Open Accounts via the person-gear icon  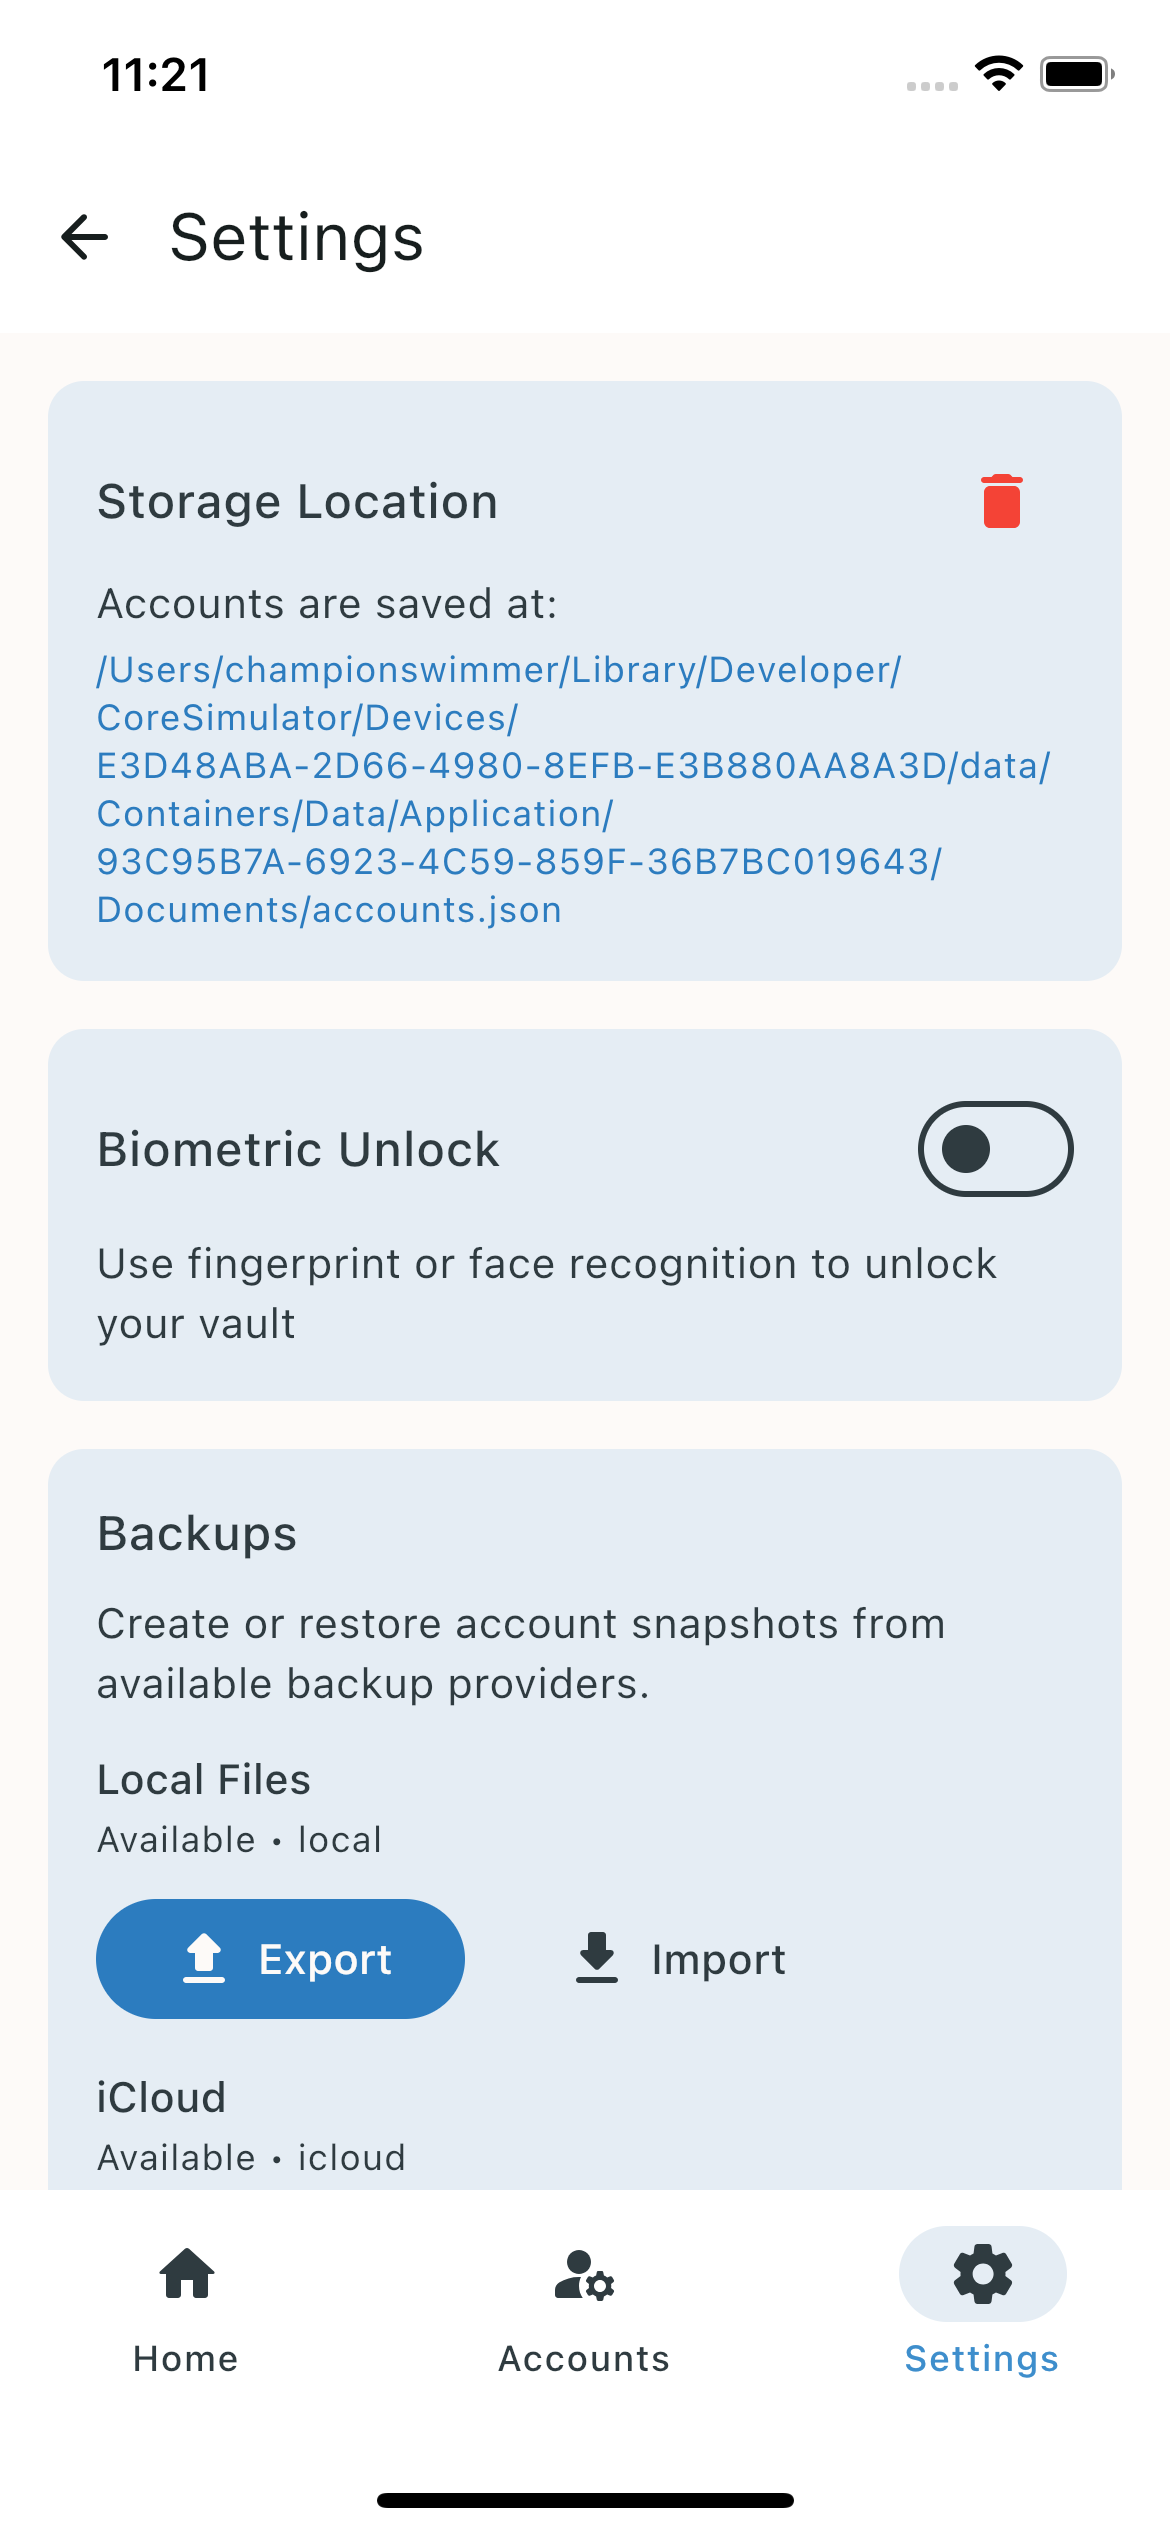coord(584,2274)
